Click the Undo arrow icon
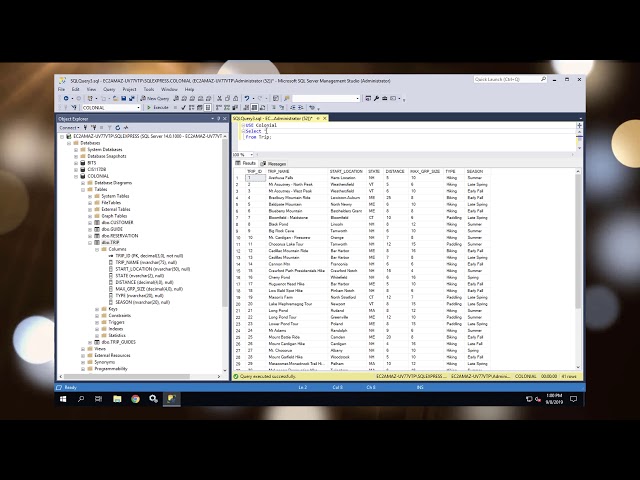This screenshot has width=640, height=480. tap(247, 98)
